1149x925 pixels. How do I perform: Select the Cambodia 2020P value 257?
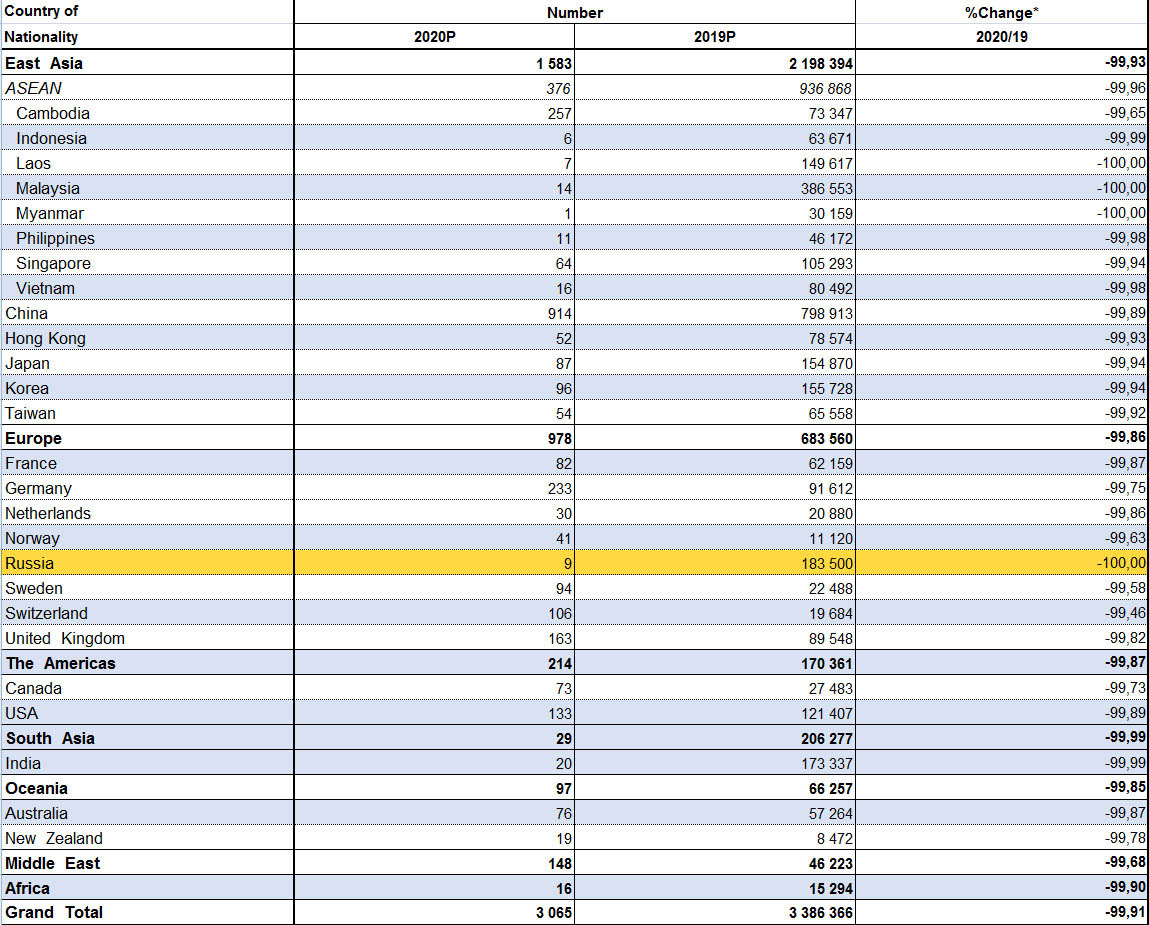pyautogui.click(x=559, y=113)
